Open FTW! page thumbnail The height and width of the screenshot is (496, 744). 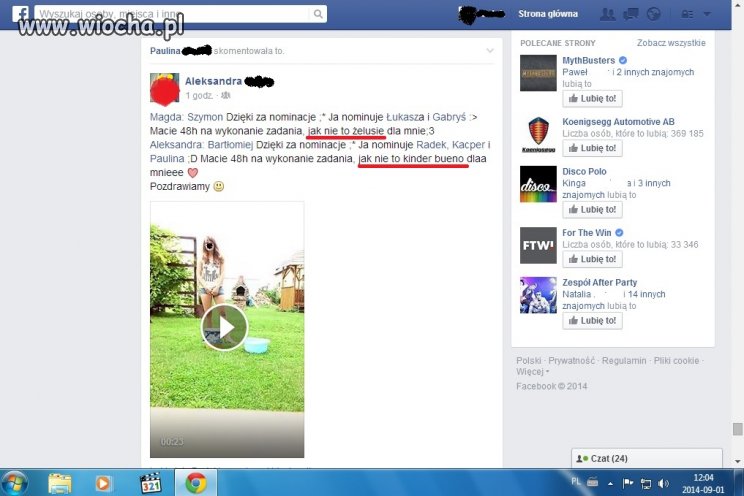[x=538, y=245]
